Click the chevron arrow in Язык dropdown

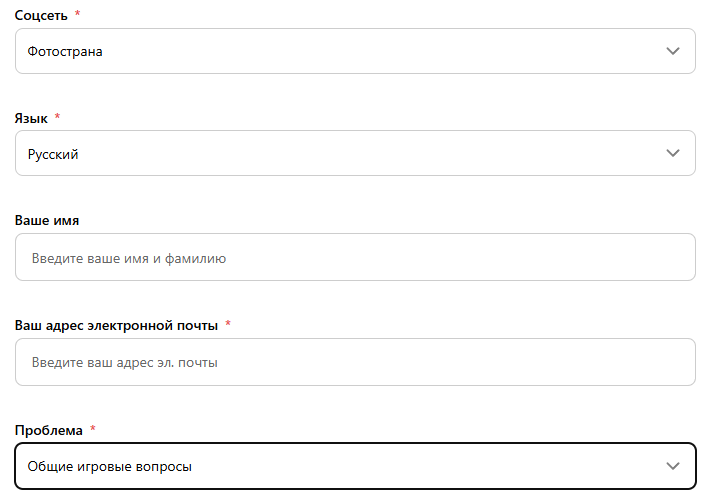pyautogui.click(x=673, y=154)
